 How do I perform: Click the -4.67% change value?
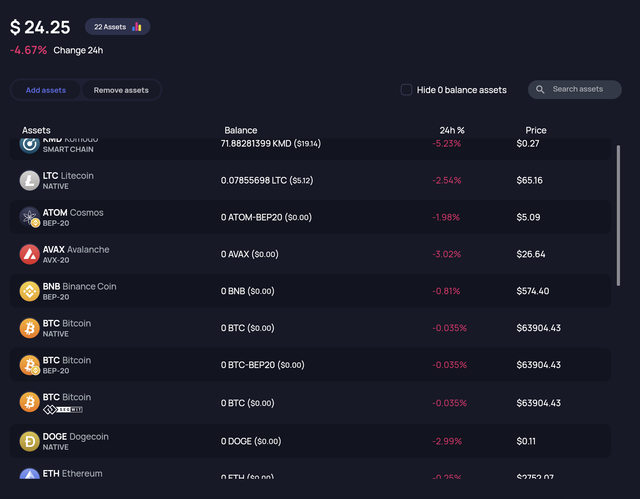(x=28, y=50)
